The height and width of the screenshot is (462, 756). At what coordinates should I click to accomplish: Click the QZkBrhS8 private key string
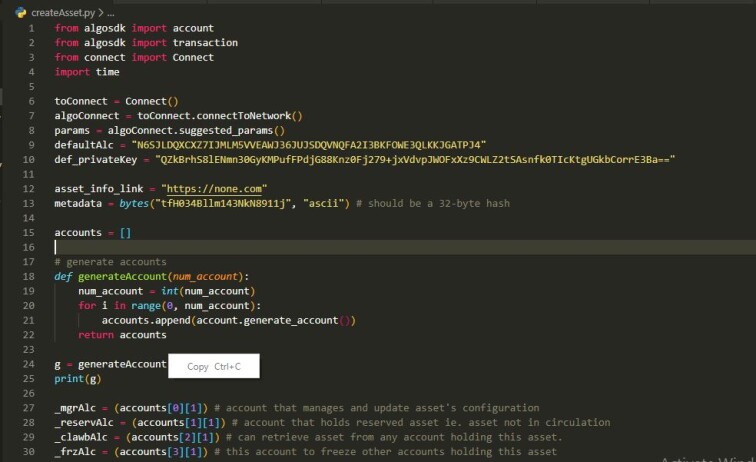point(415,160)
